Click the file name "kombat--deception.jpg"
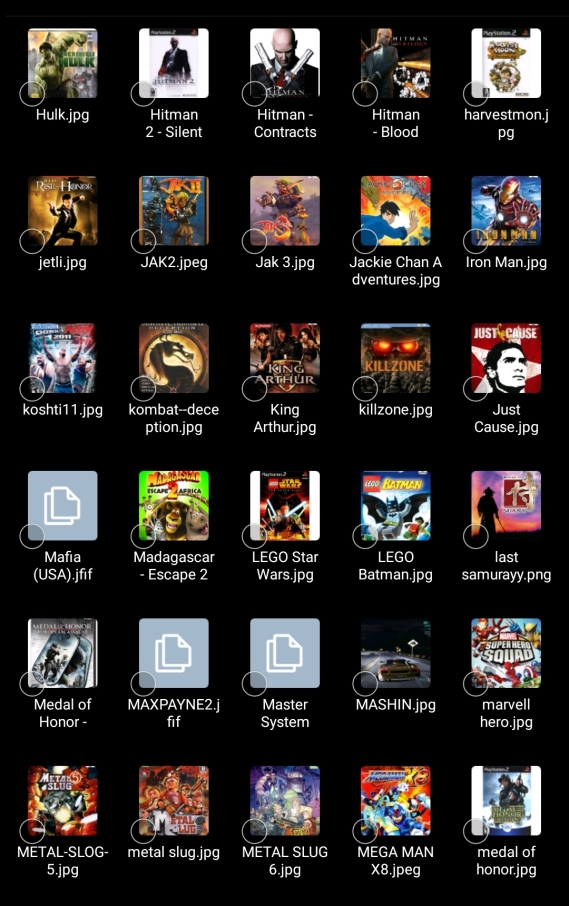The image size is (569, 906). click(x=174, y=418)
